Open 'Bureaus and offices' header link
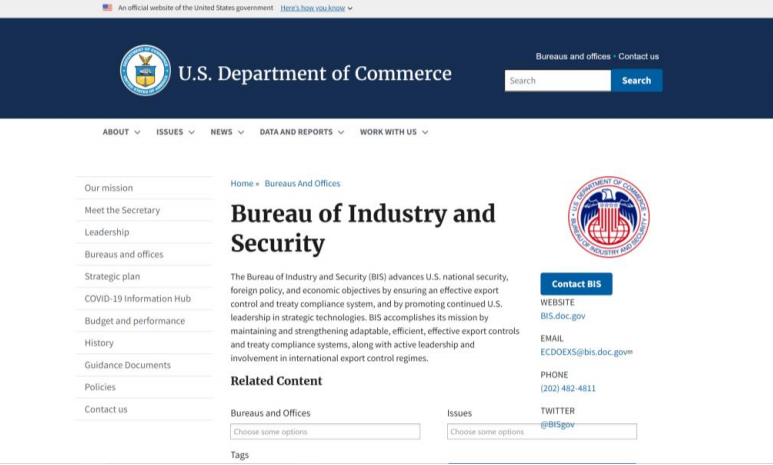The image size is (773, 465). (573, 56)
